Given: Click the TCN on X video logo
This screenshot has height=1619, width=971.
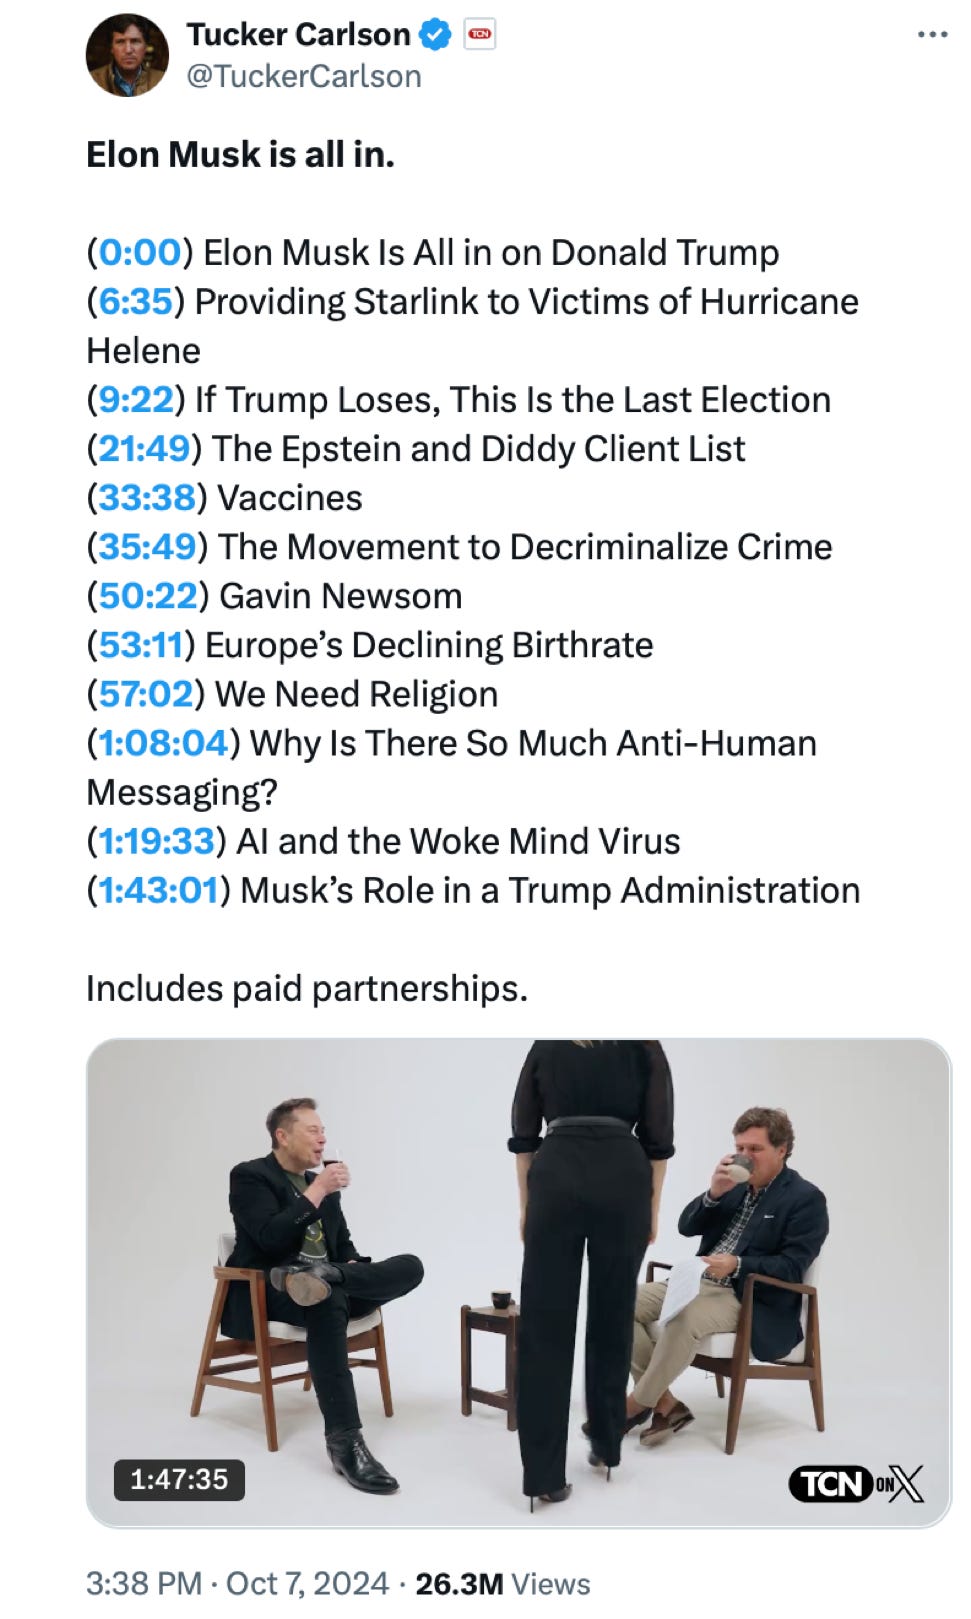Looking at the screenshot, I should pyautogui.click(x=856, y=1484).
